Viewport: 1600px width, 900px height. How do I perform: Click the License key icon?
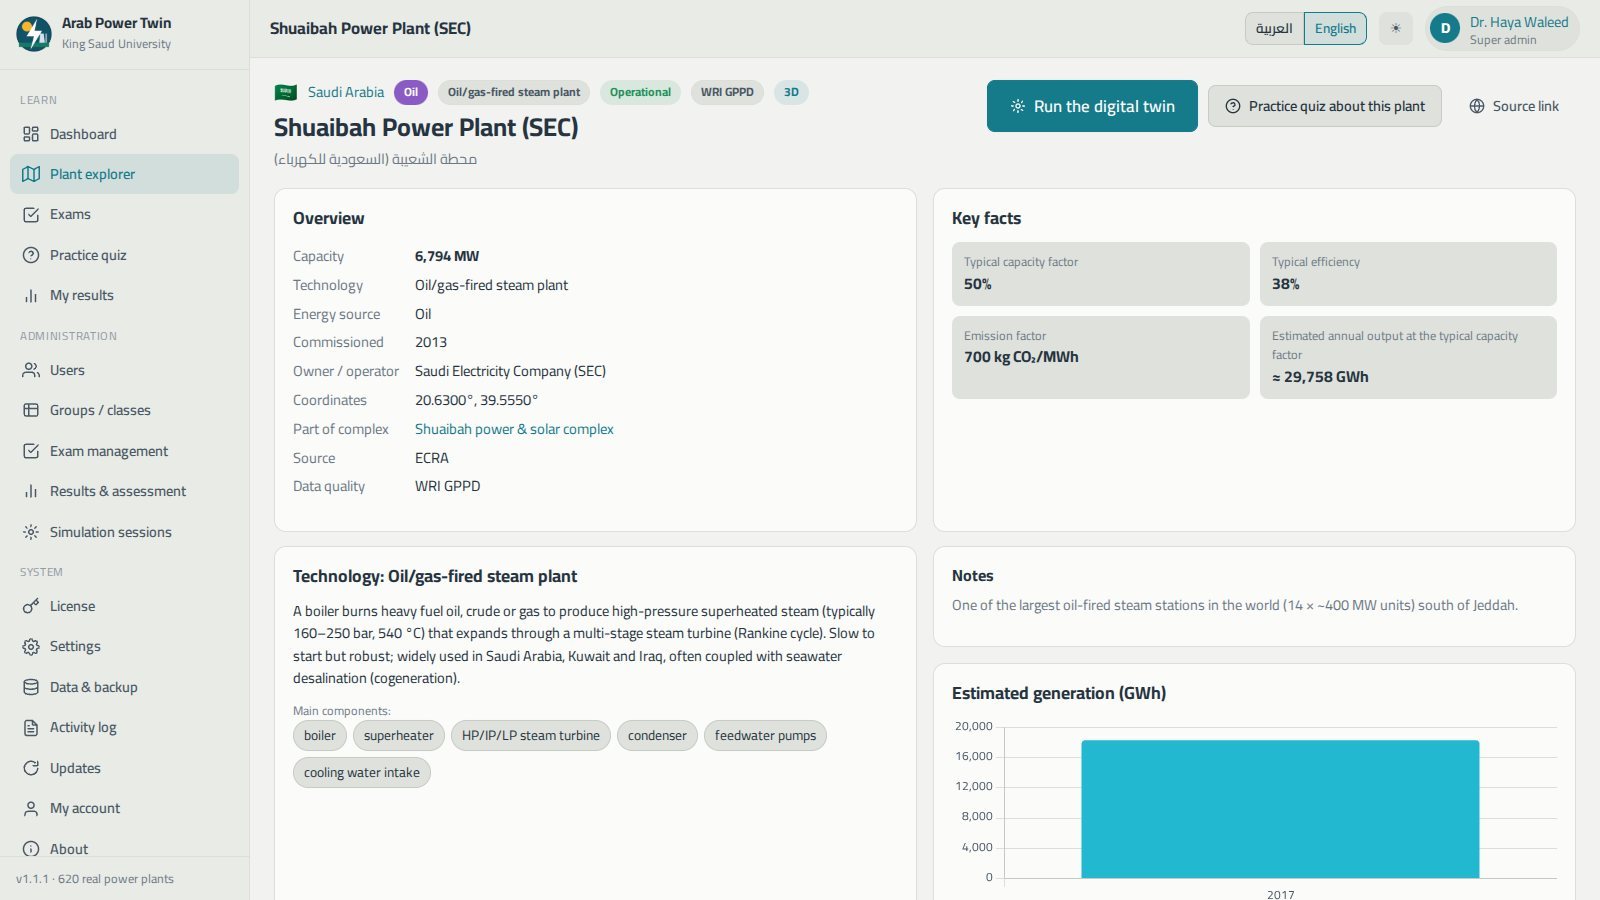[x=31, y=606]
